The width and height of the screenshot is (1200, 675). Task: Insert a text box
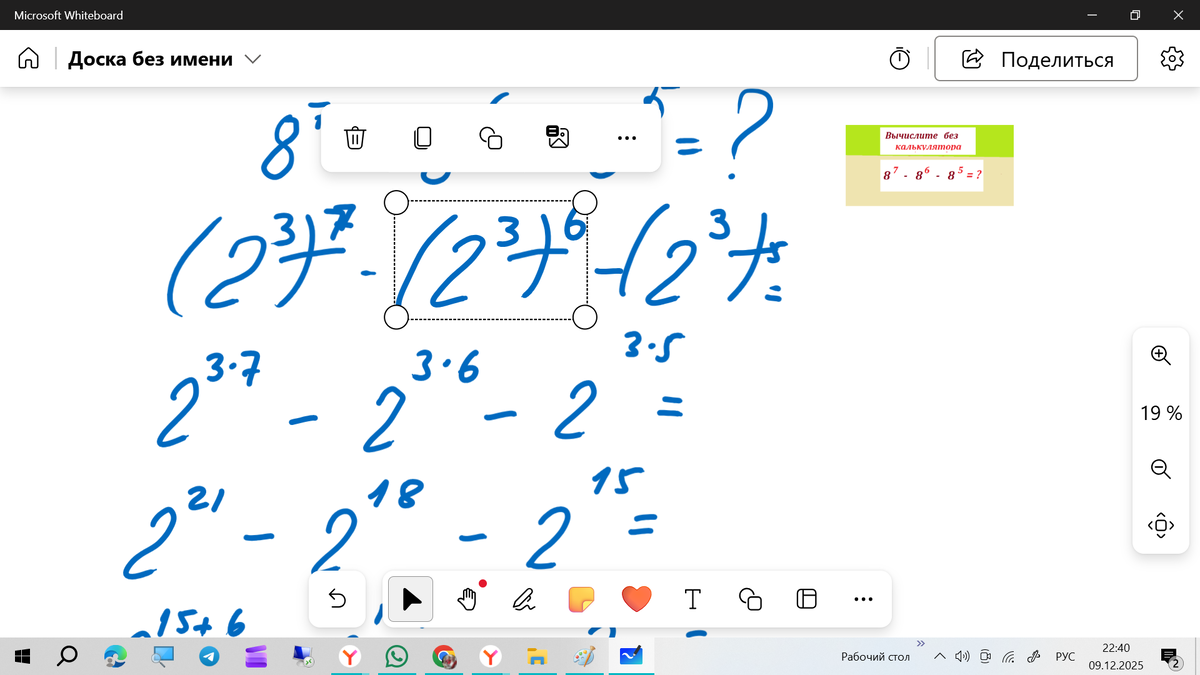pyautogui.click(x=692, y=599)
